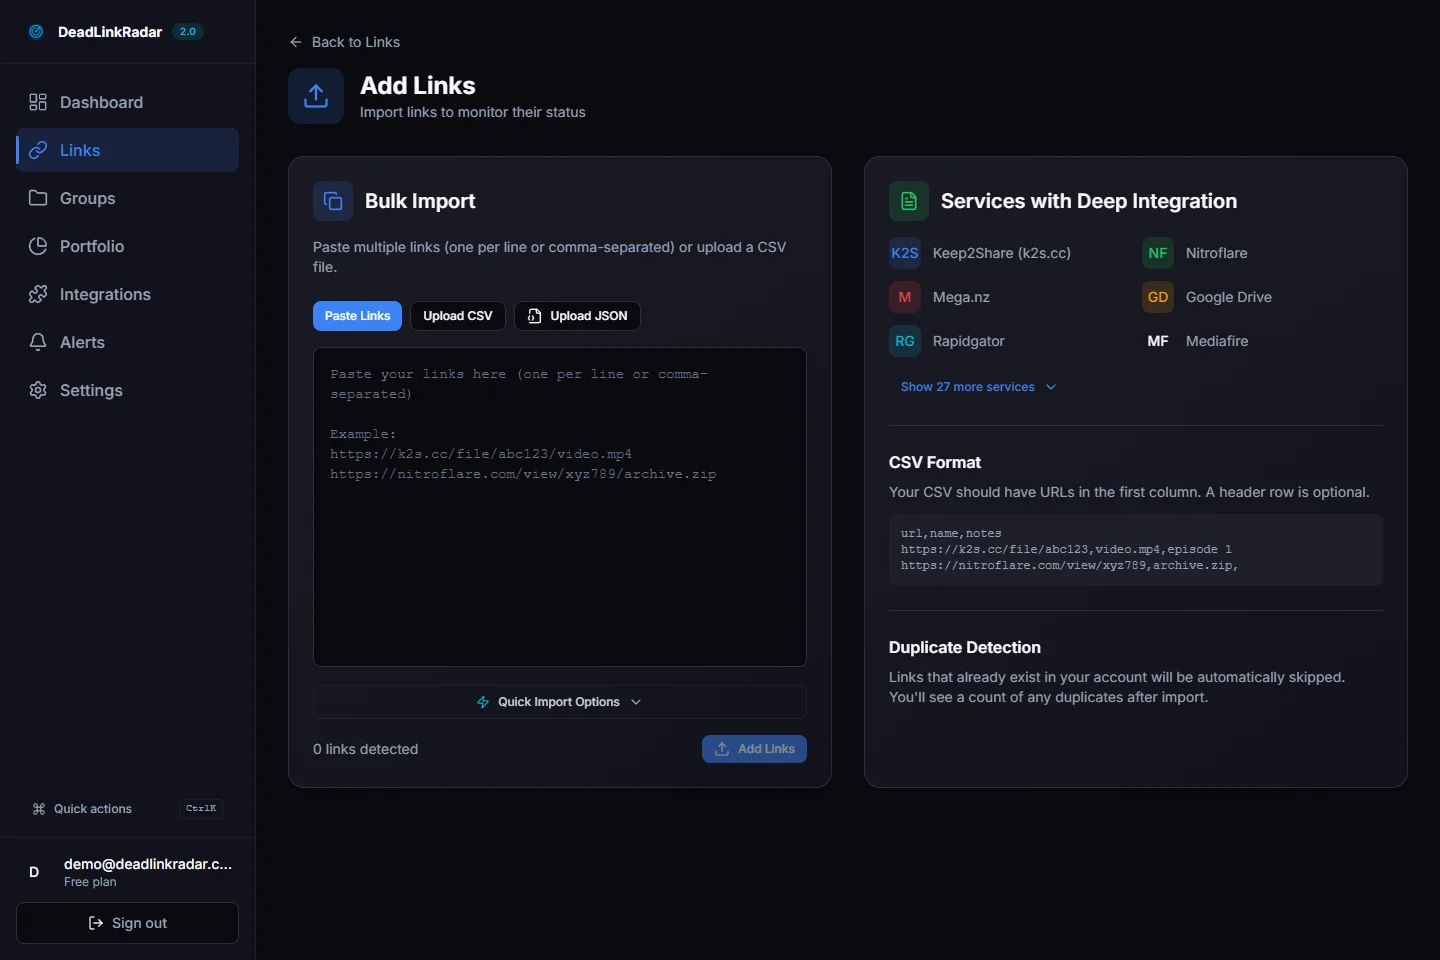The height and width of the screenshot is (960, 1440).
Task: Click the Google Drive GD badge
Action: [x=1158, y=297]
